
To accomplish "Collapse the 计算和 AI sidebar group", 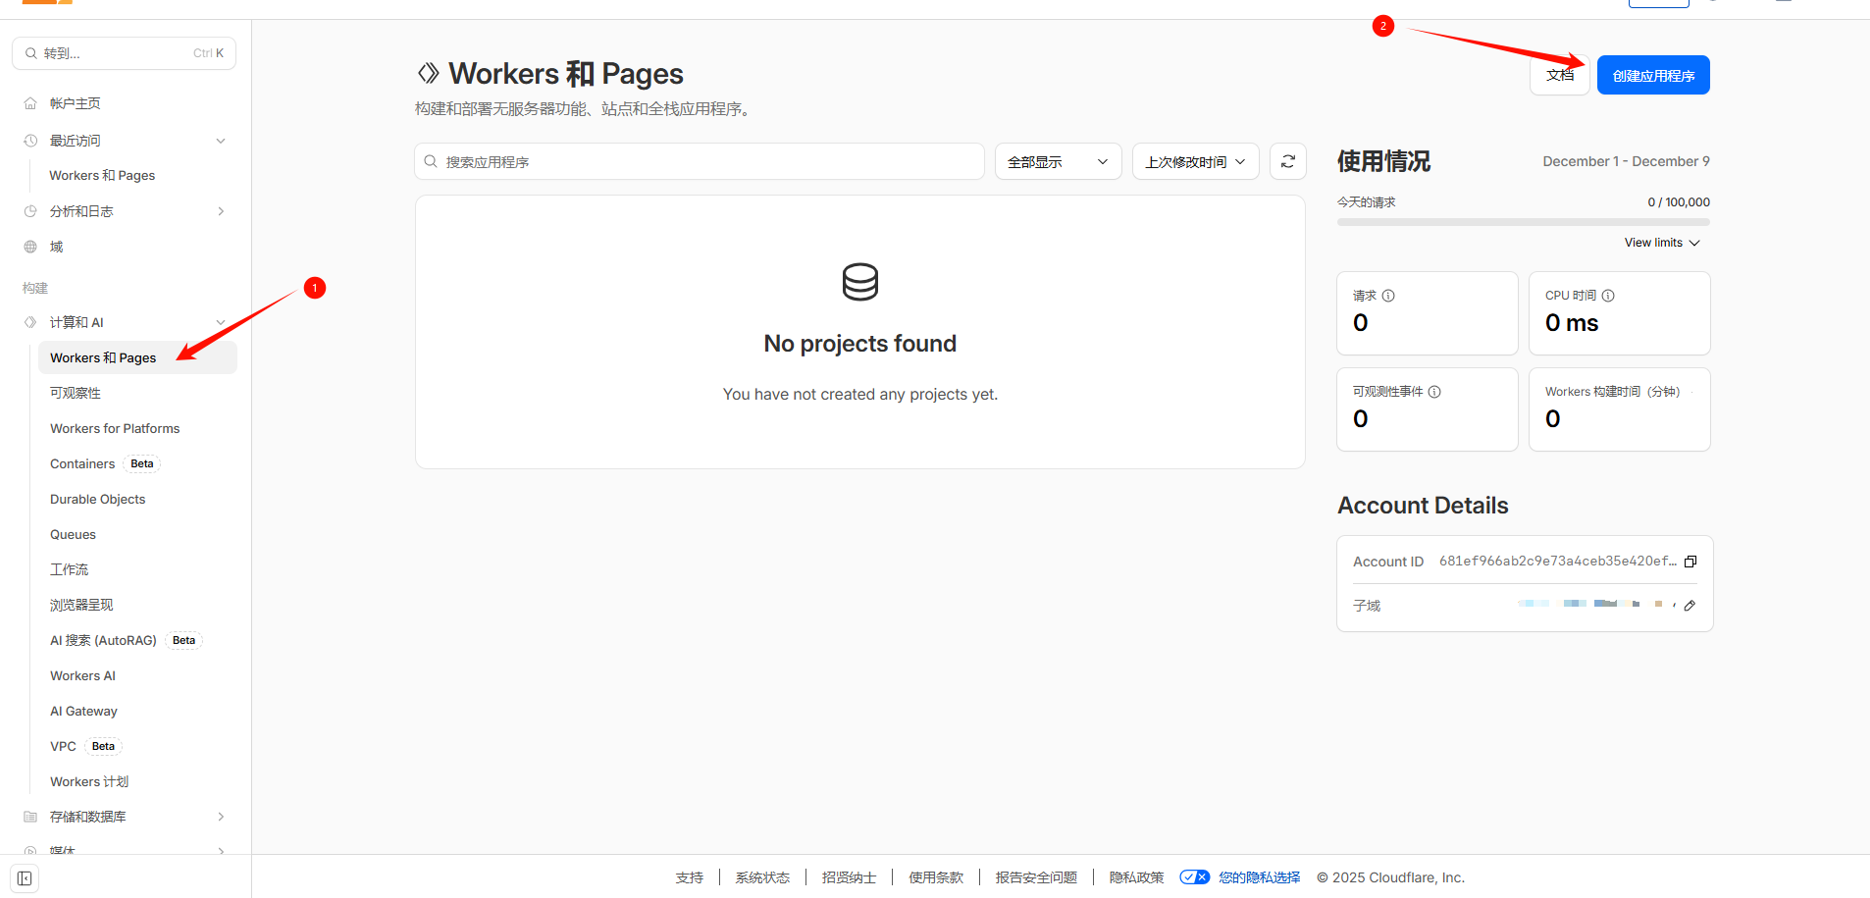I will pyautogui.click(x=221, y=322).
